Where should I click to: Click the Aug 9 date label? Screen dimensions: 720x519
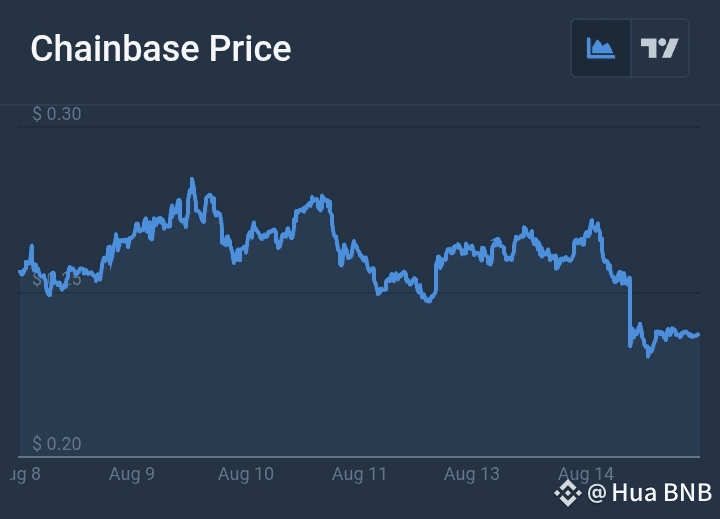click(132, 474)
